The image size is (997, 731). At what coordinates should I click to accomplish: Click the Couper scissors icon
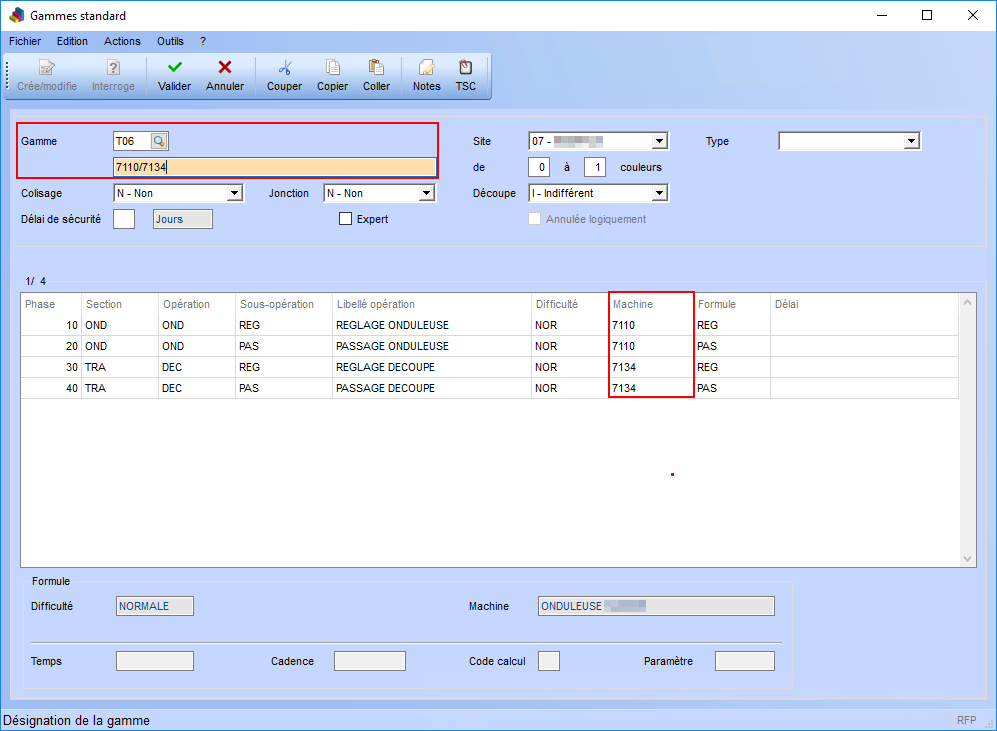pyautogui.click(x=284, y=68)
